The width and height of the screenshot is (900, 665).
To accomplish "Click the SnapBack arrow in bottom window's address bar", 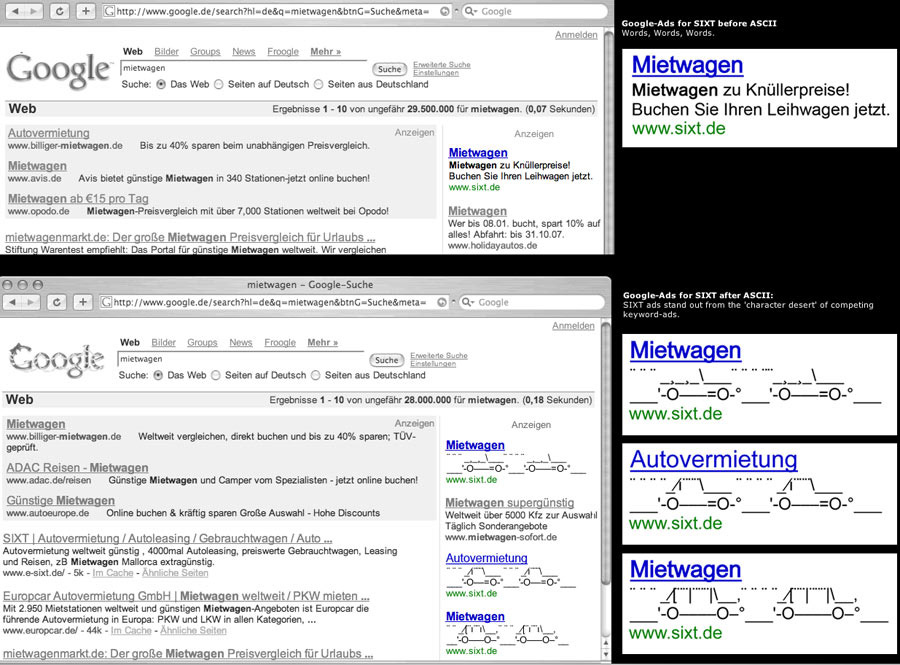I will click(x=442, y=302).
